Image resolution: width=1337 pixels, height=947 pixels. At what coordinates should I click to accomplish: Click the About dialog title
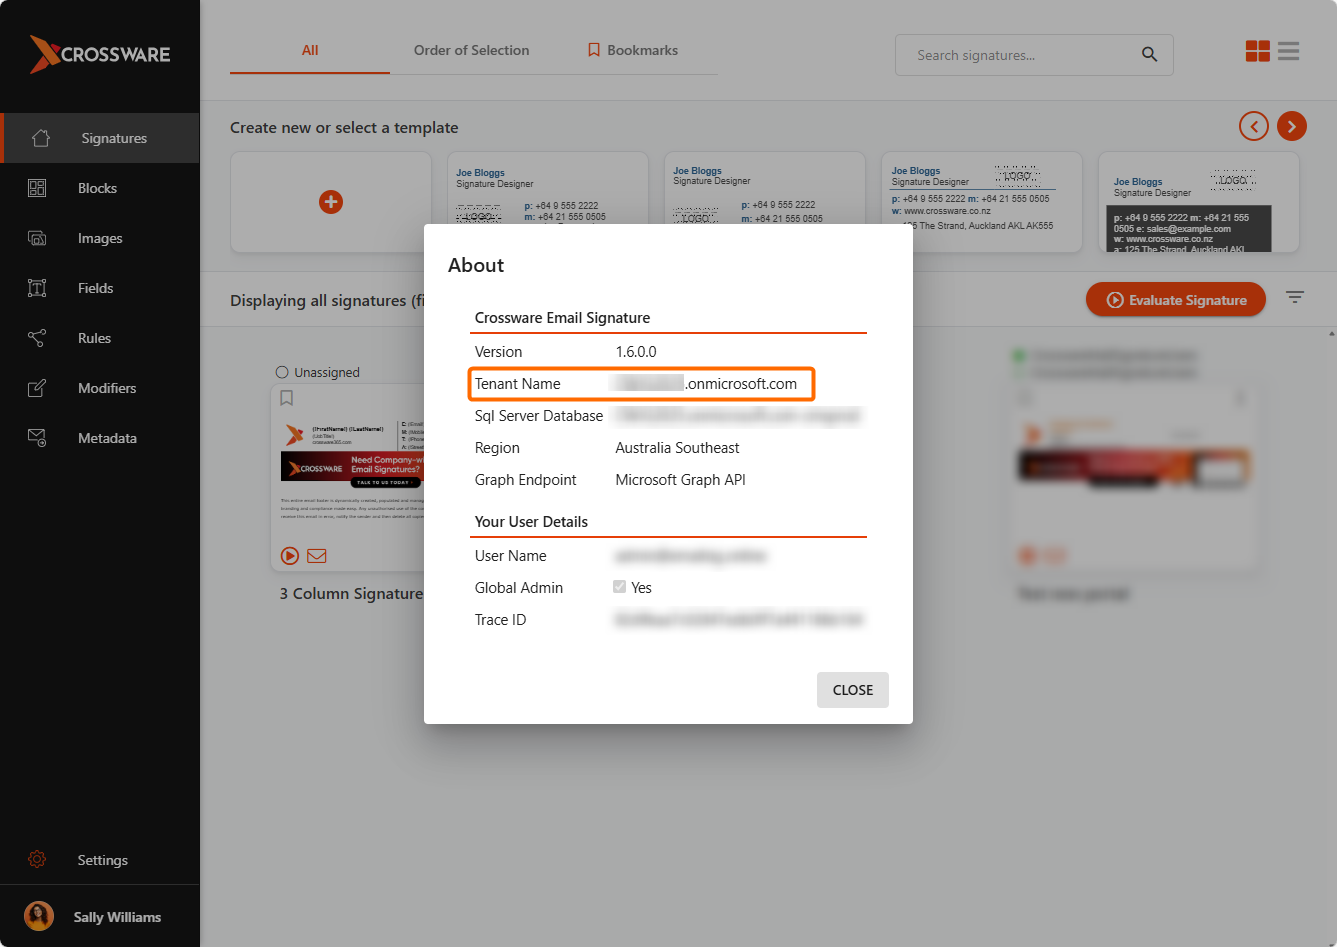click(x=476, y=265)
